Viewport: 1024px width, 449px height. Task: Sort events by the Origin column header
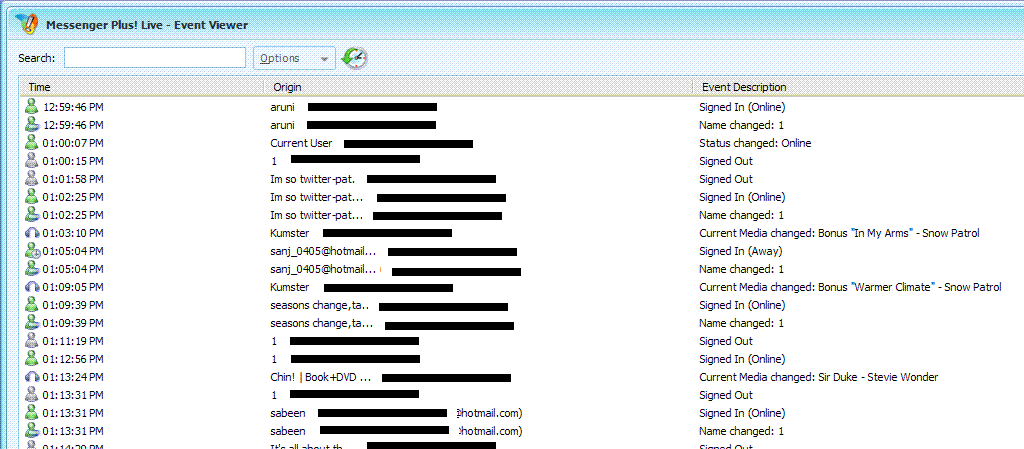(x=476, y=87)
